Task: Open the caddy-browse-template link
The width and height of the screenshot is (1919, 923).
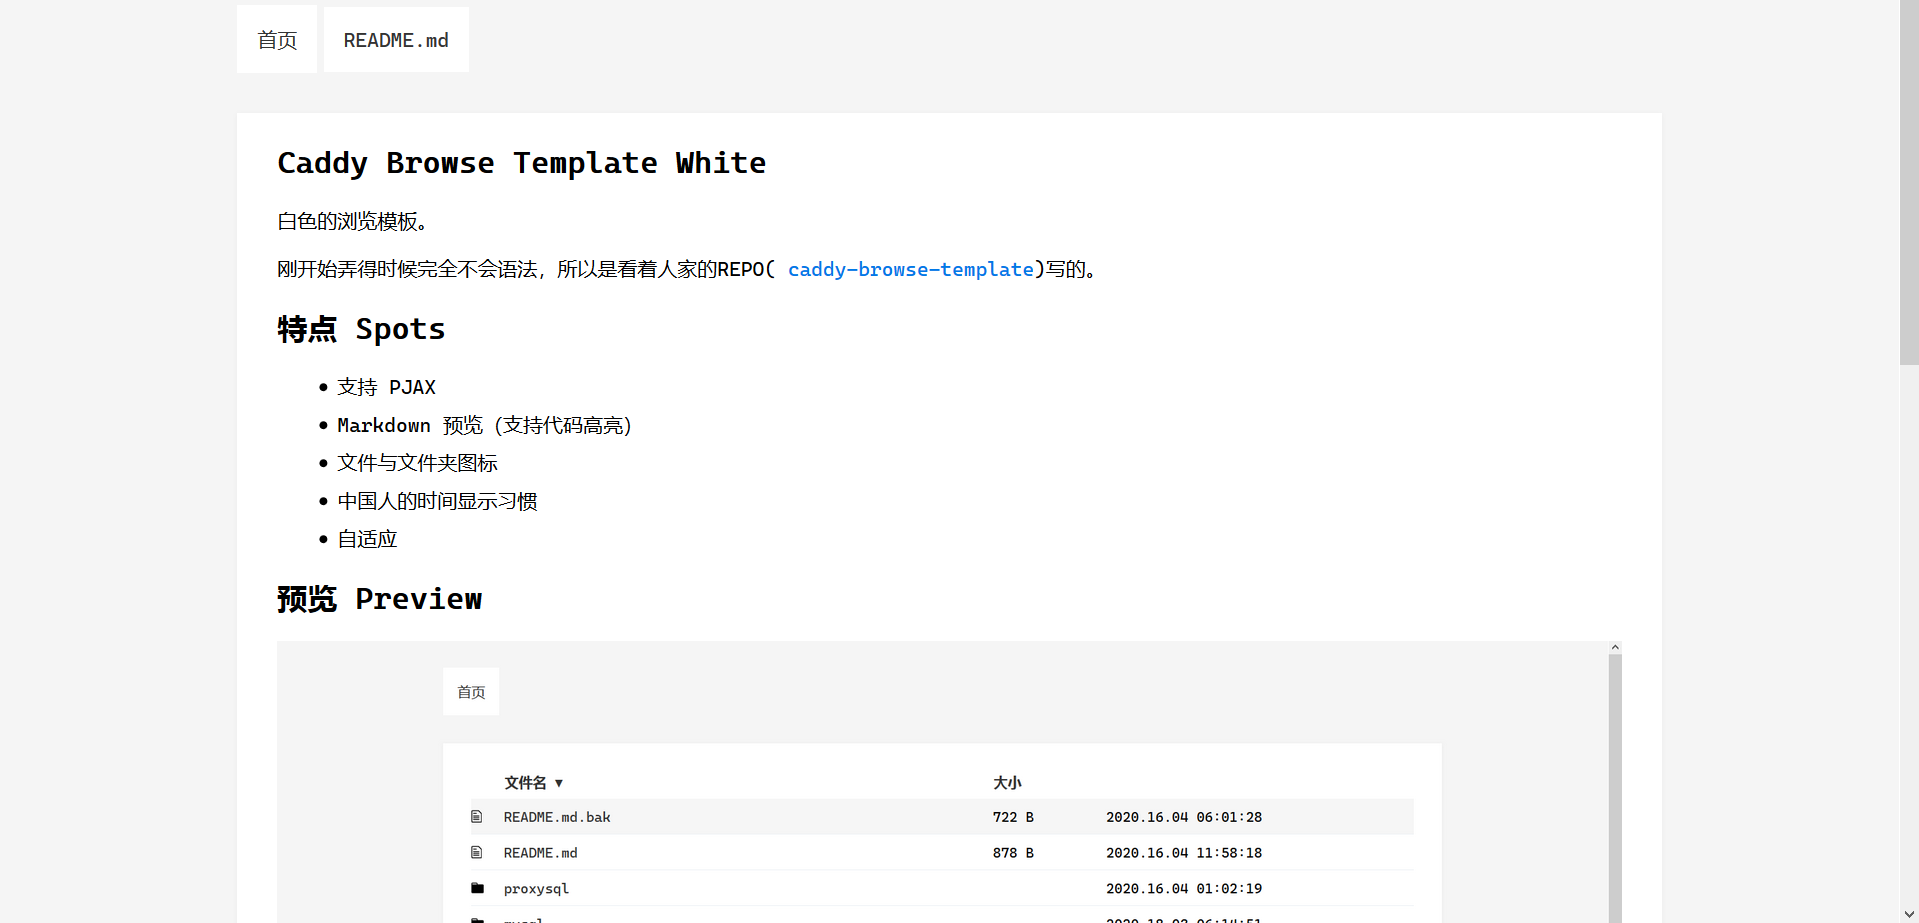Action: coord(911,269)
